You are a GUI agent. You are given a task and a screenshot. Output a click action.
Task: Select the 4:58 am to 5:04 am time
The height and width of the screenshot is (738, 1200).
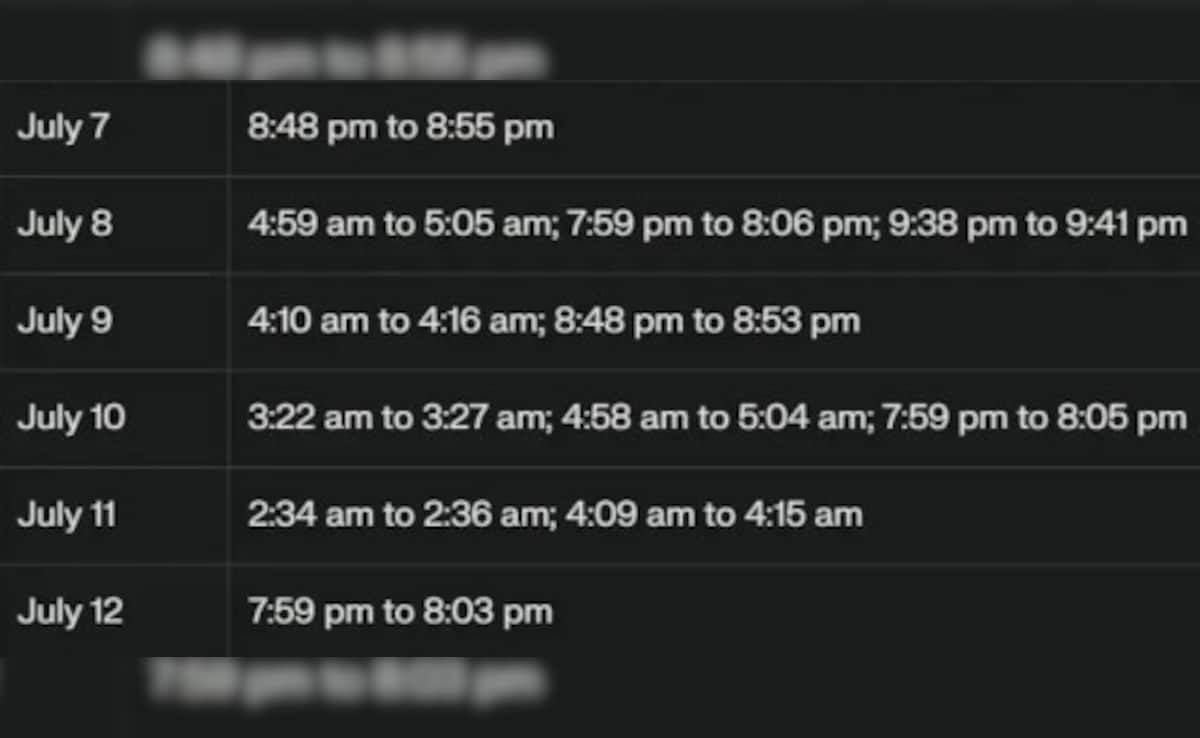point(712,418)
